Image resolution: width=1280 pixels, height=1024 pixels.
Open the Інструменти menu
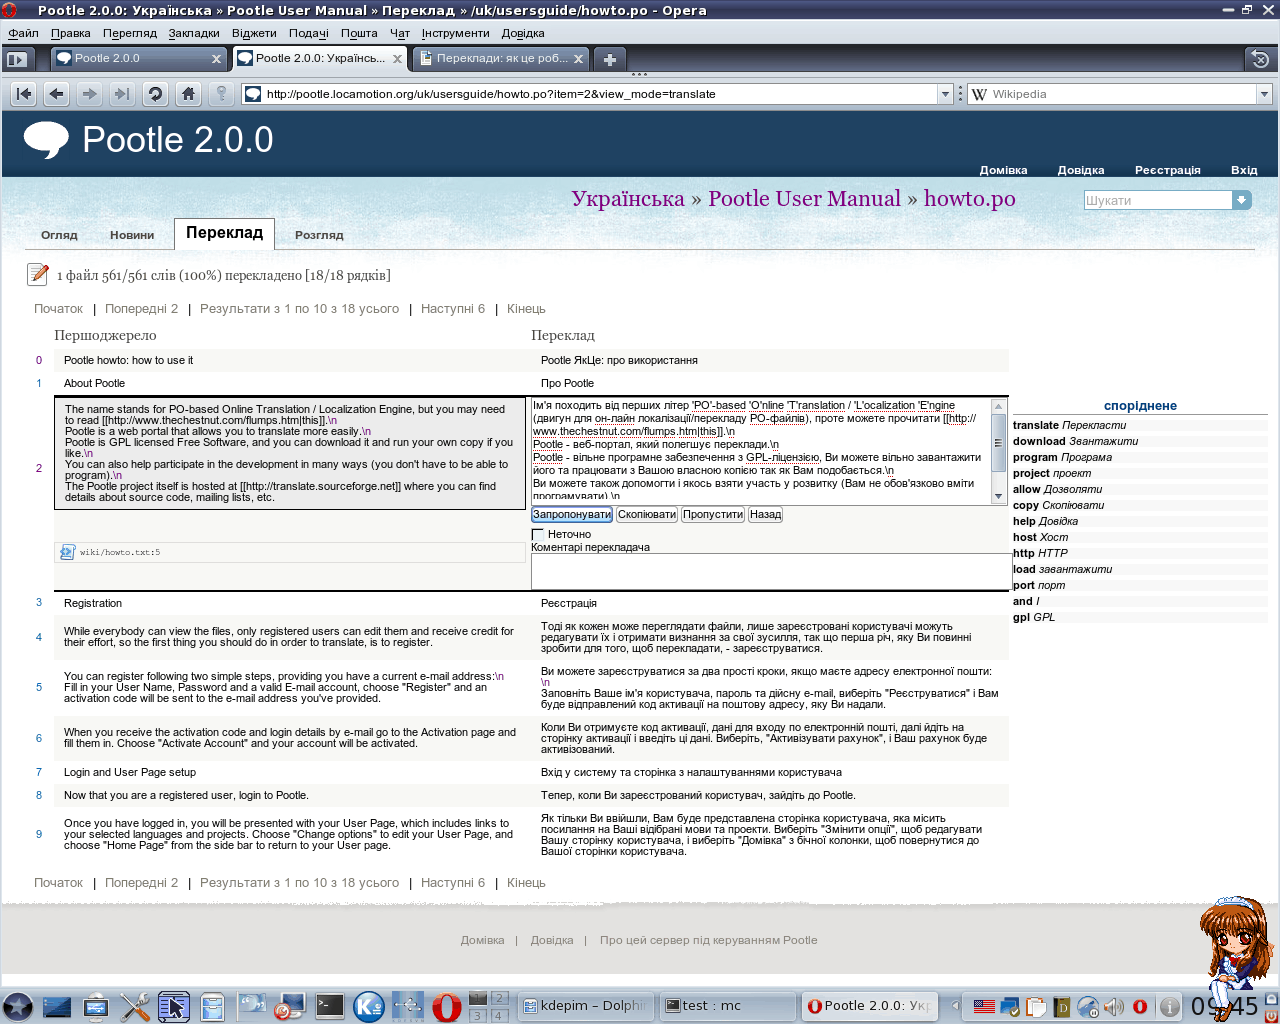(x=456, y=33)
